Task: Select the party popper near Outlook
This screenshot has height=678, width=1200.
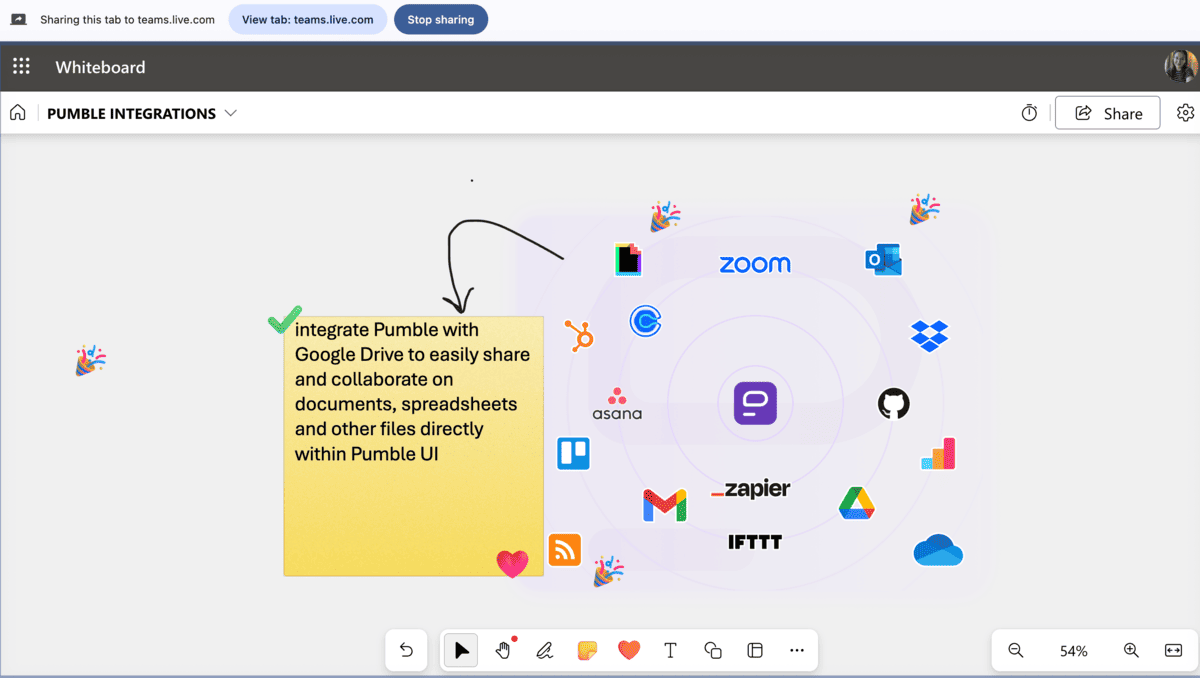Action: click(924, 209)
